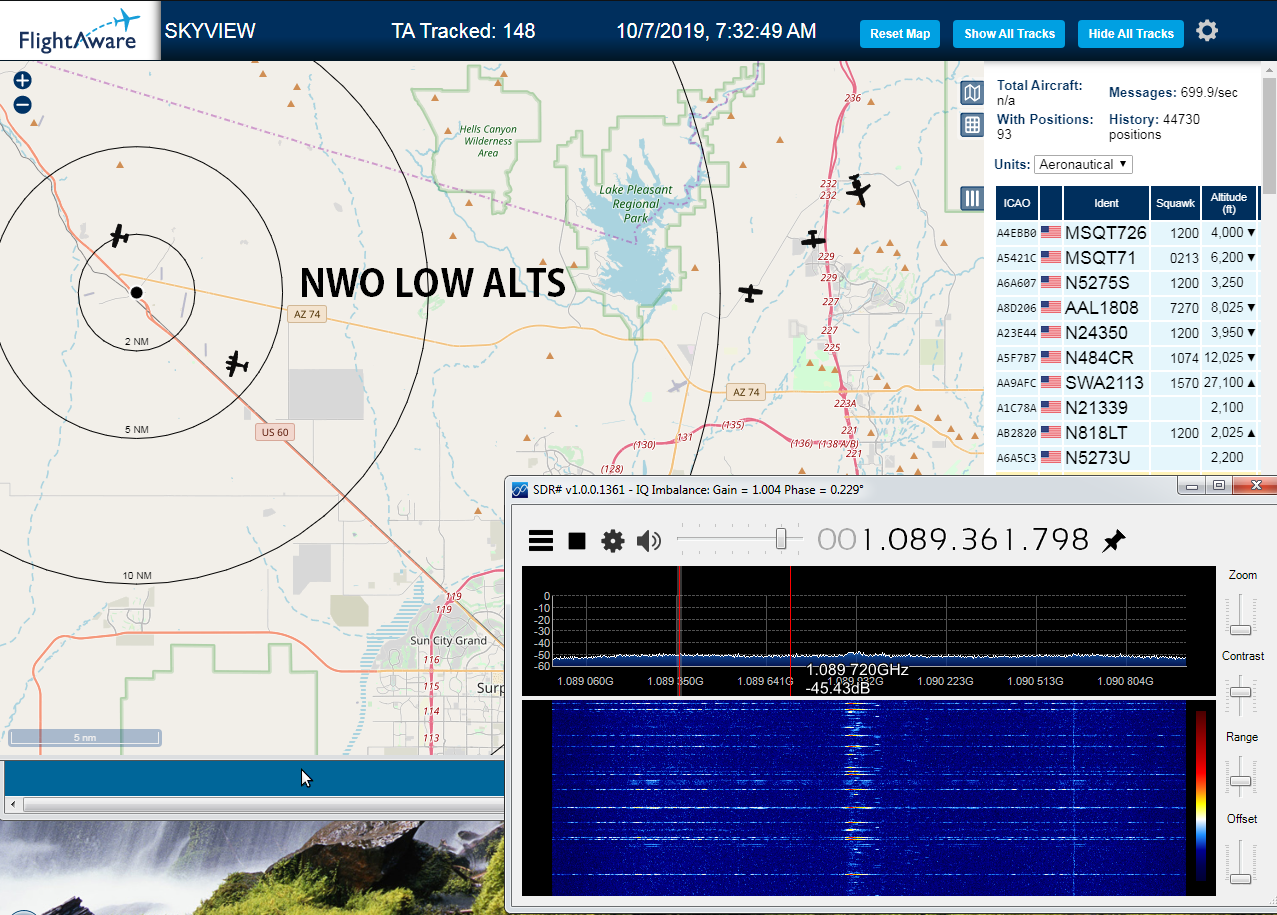This screenshot has width=1277, height=915.
Task: Select aircraft icon inside the 2 NM ring
Action: click(119, 236)
